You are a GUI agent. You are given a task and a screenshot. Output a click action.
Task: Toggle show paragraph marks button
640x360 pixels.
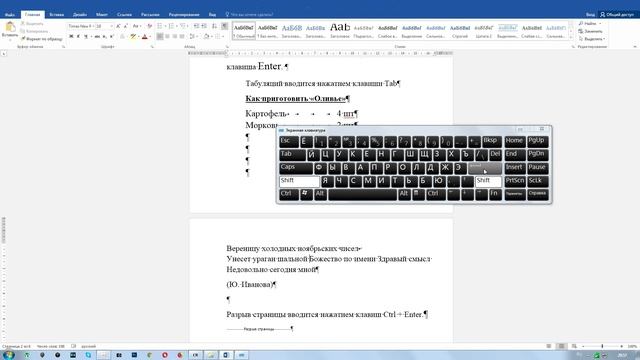coord(224,26)
